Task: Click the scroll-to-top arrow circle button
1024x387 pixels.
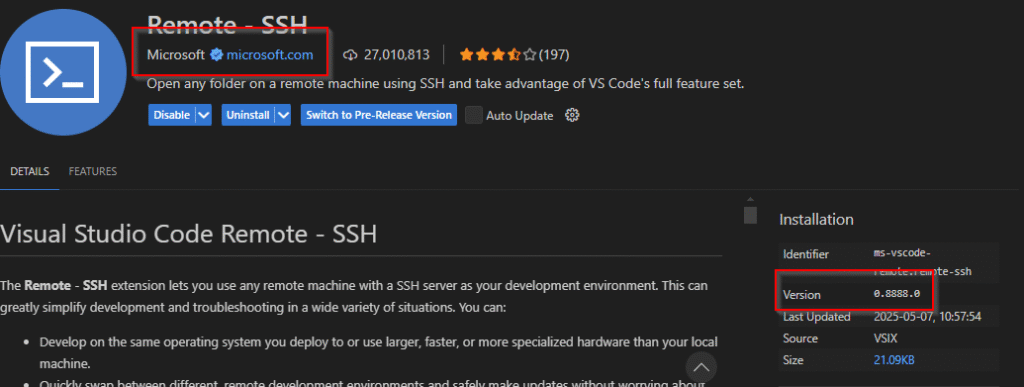Action: pos(701,367)
